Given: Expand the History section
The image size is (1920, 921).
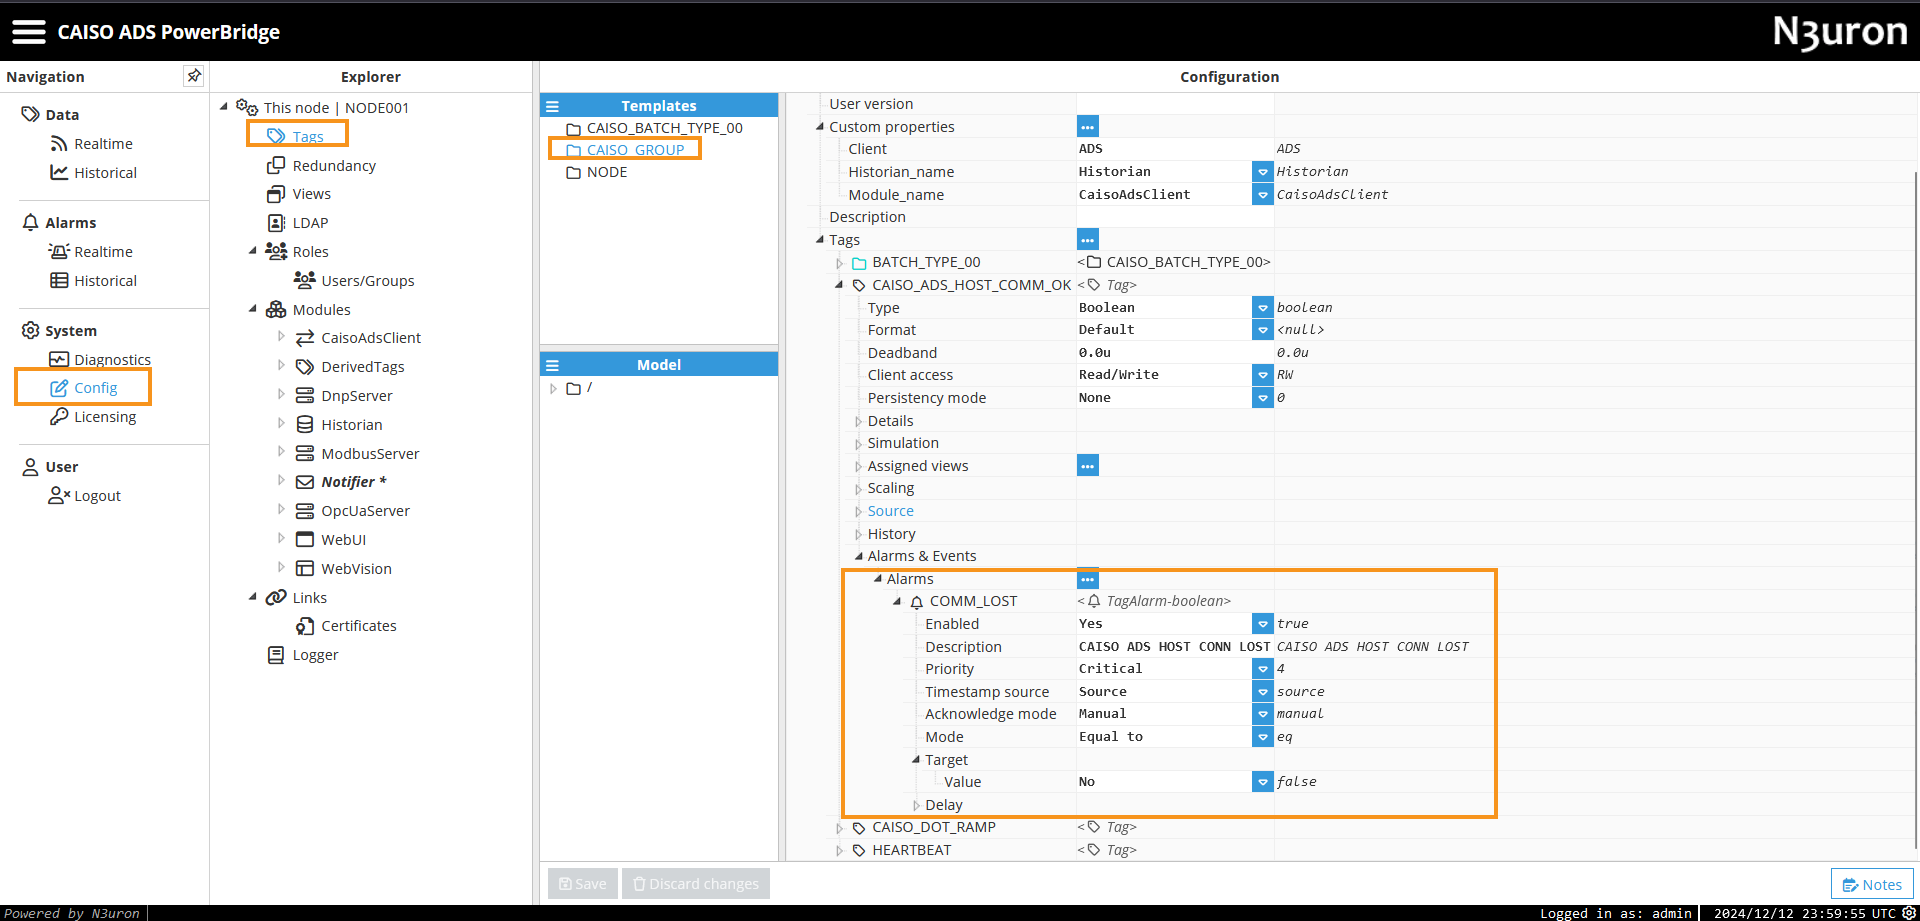Looking at the screenshot, I should 858,535.
